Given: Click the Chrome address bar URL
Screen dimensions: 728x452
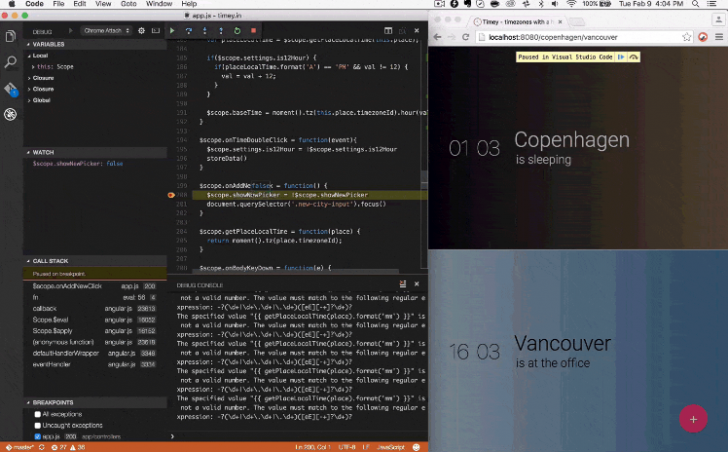Looking at the screenshot, I should 553,37.
